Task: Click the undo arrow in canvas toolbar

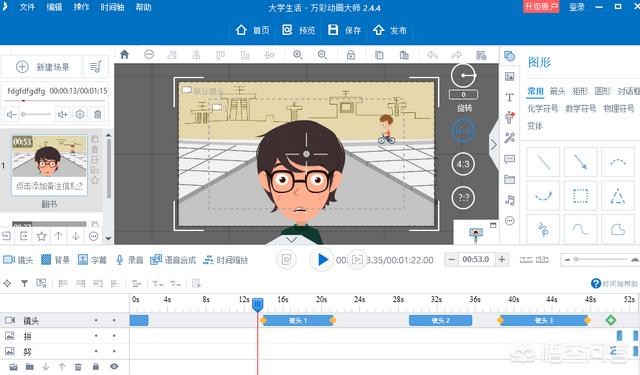Action: tap(432, 55)
